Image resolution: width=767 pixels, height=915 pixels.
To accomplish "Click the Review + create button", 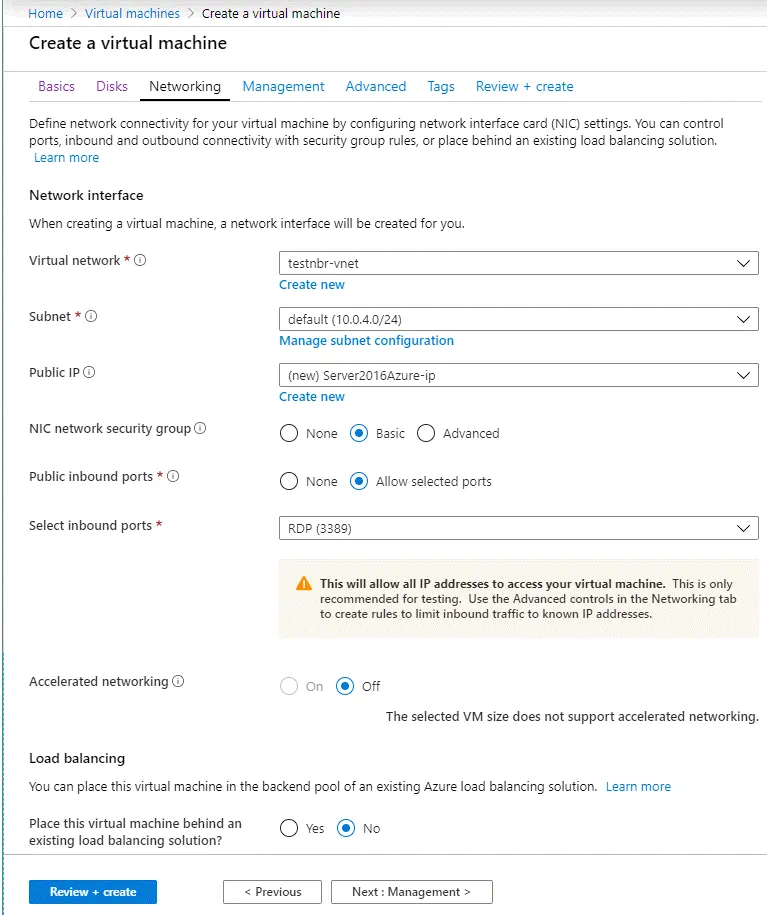I will click(93, 892).
